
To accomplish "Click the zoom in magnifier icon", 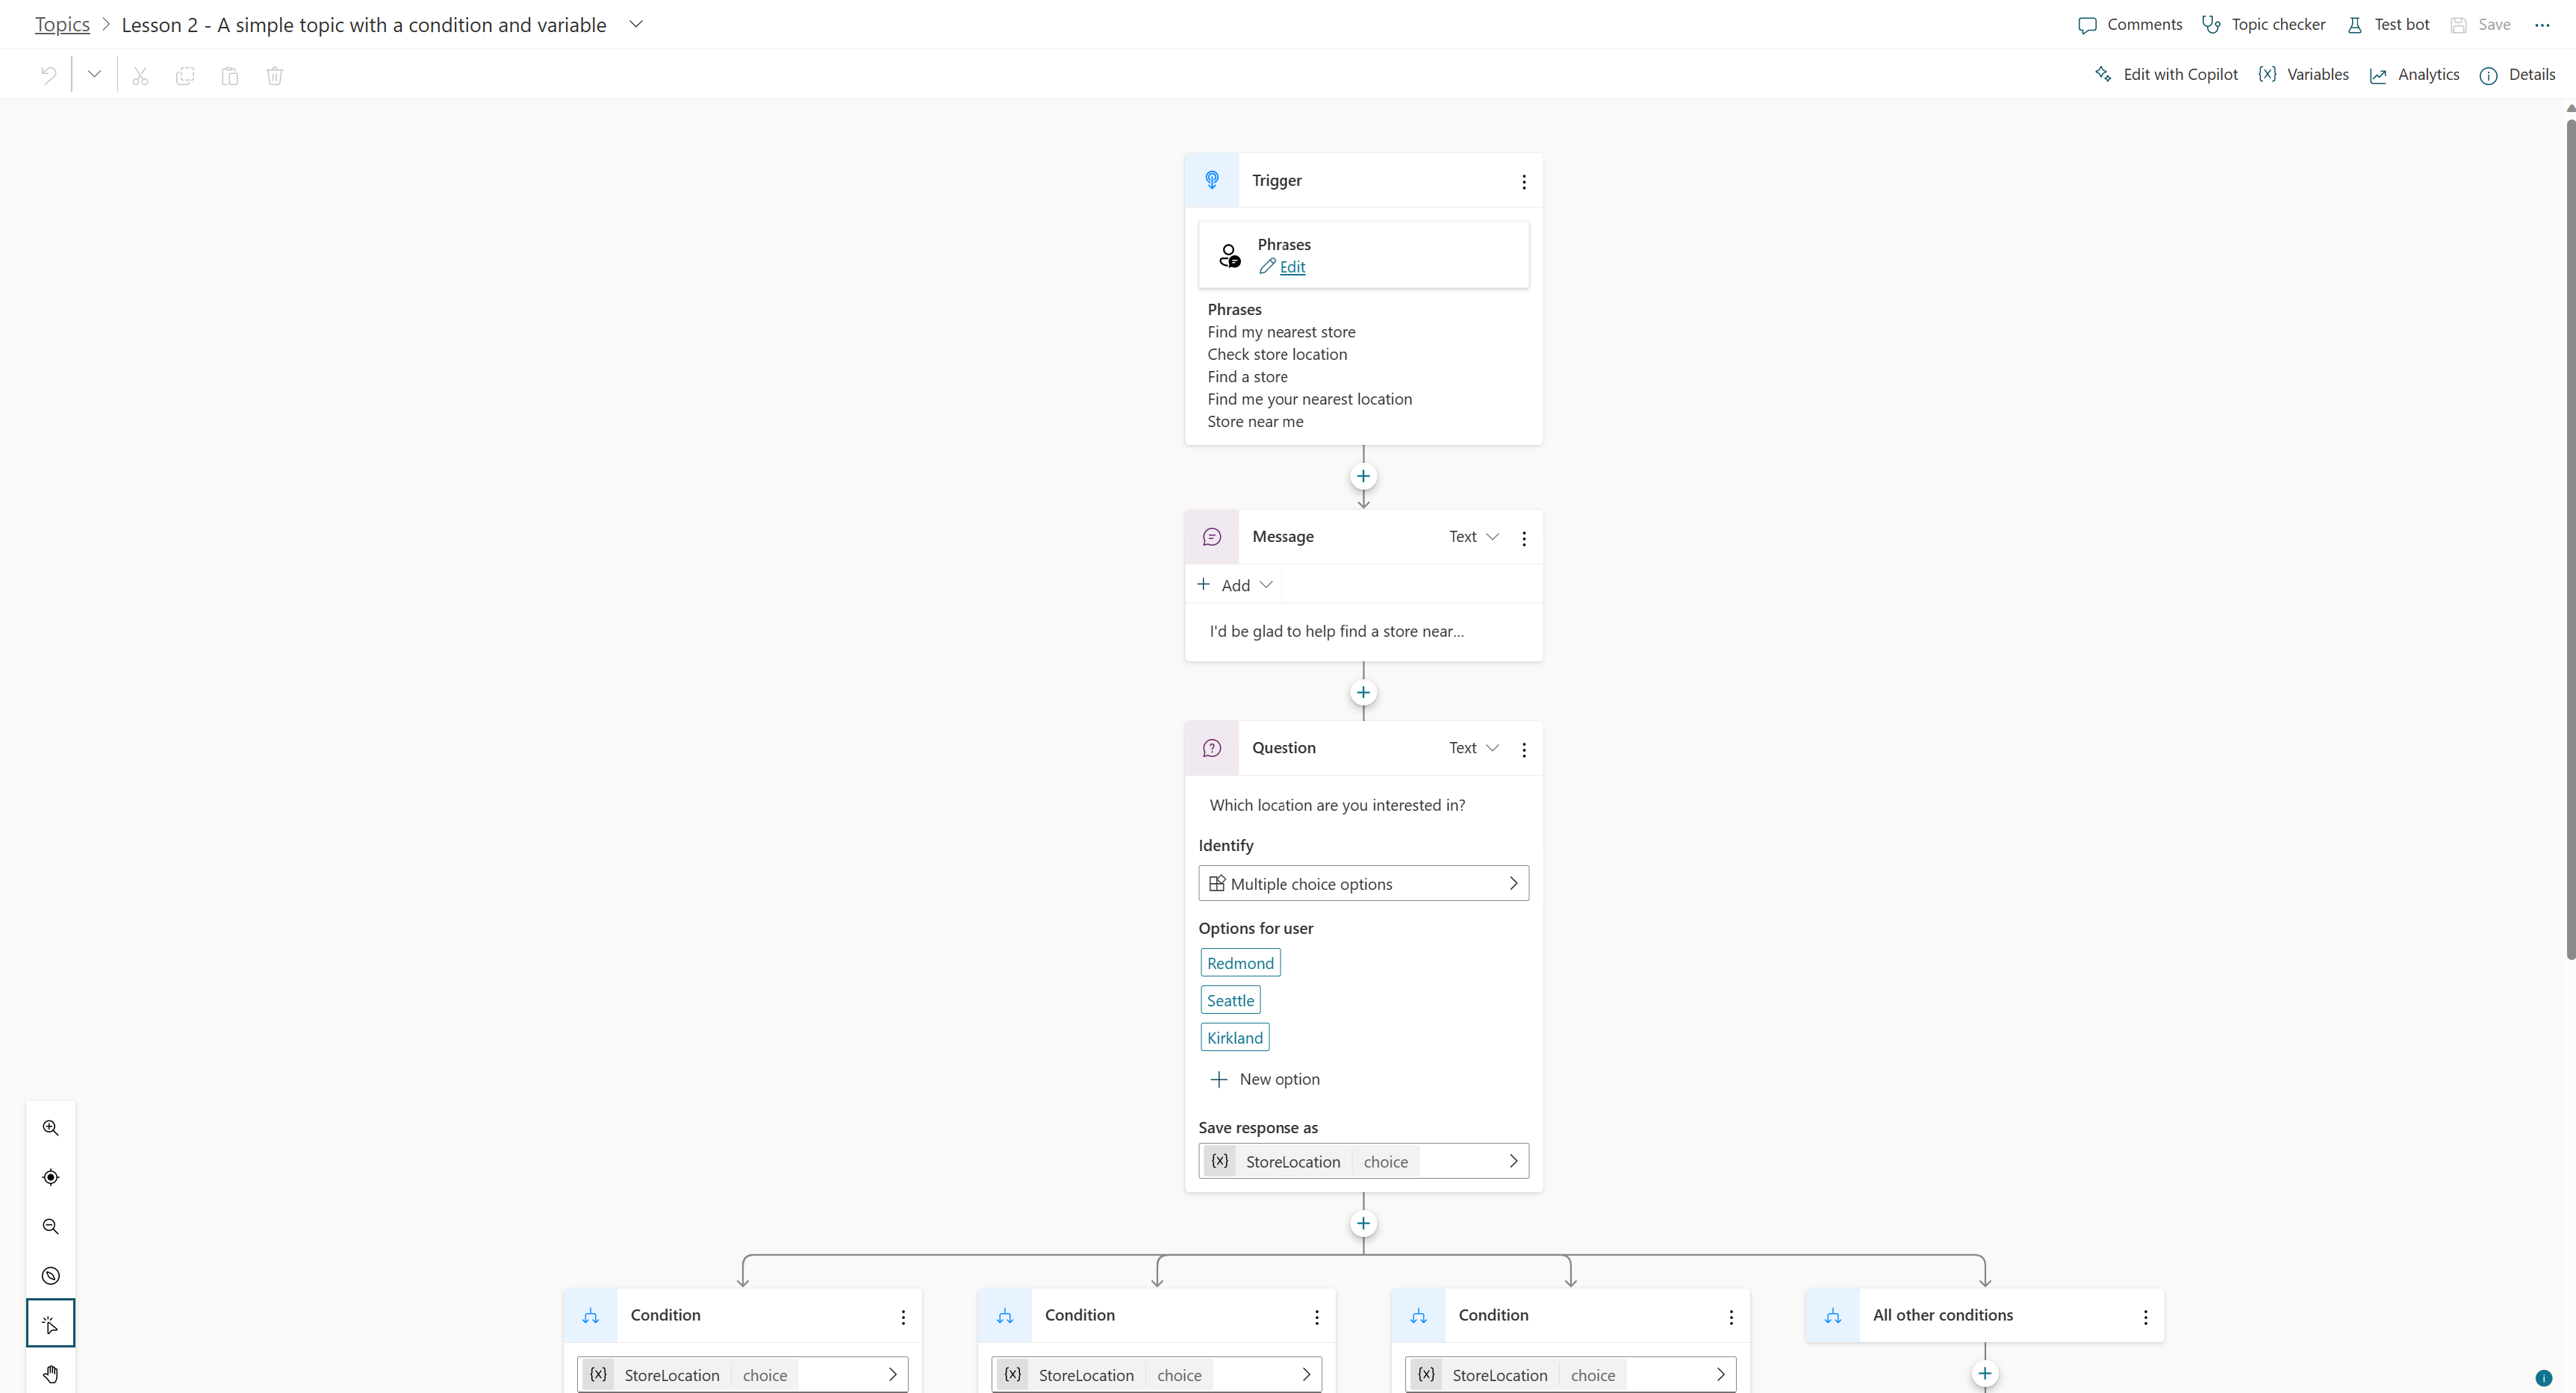I will [x=50, y=1127].
